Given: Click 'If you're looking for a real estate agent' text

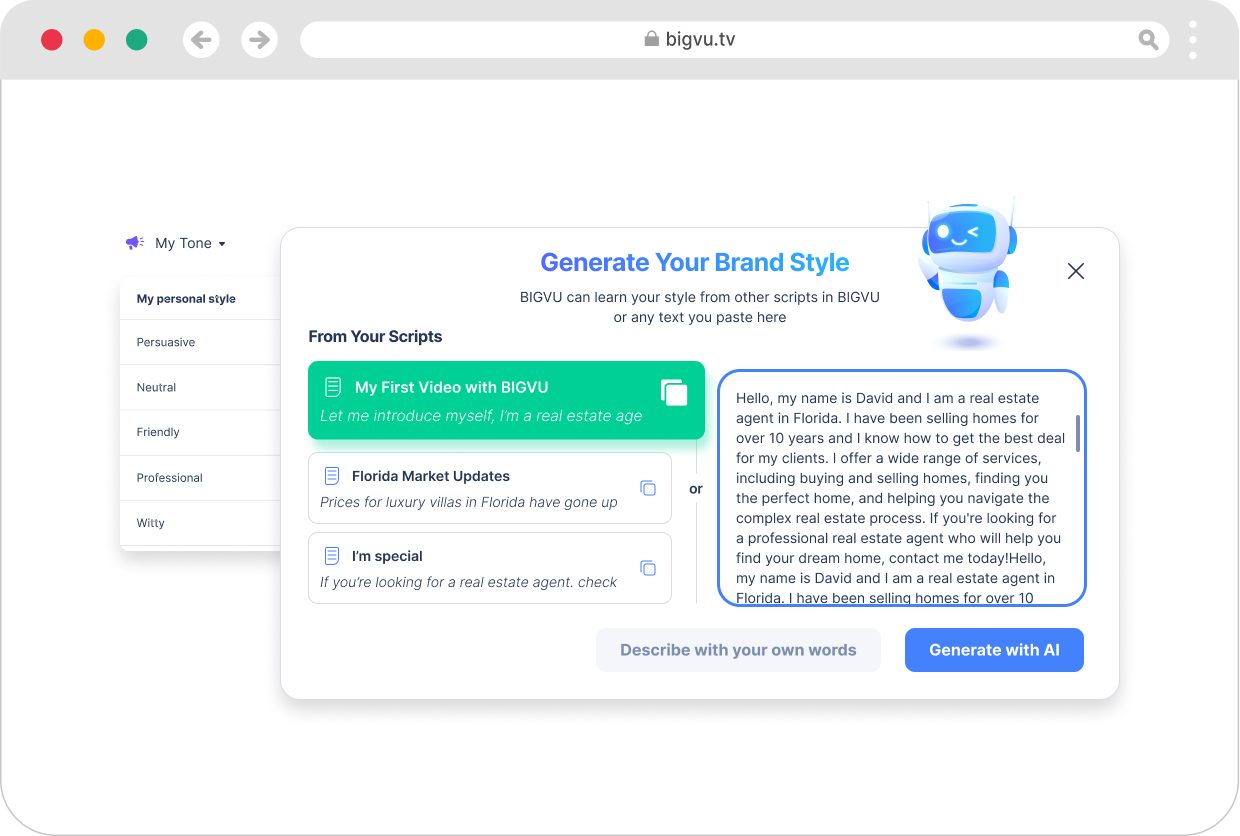Looking at the screenshot, I should point(469,582).
